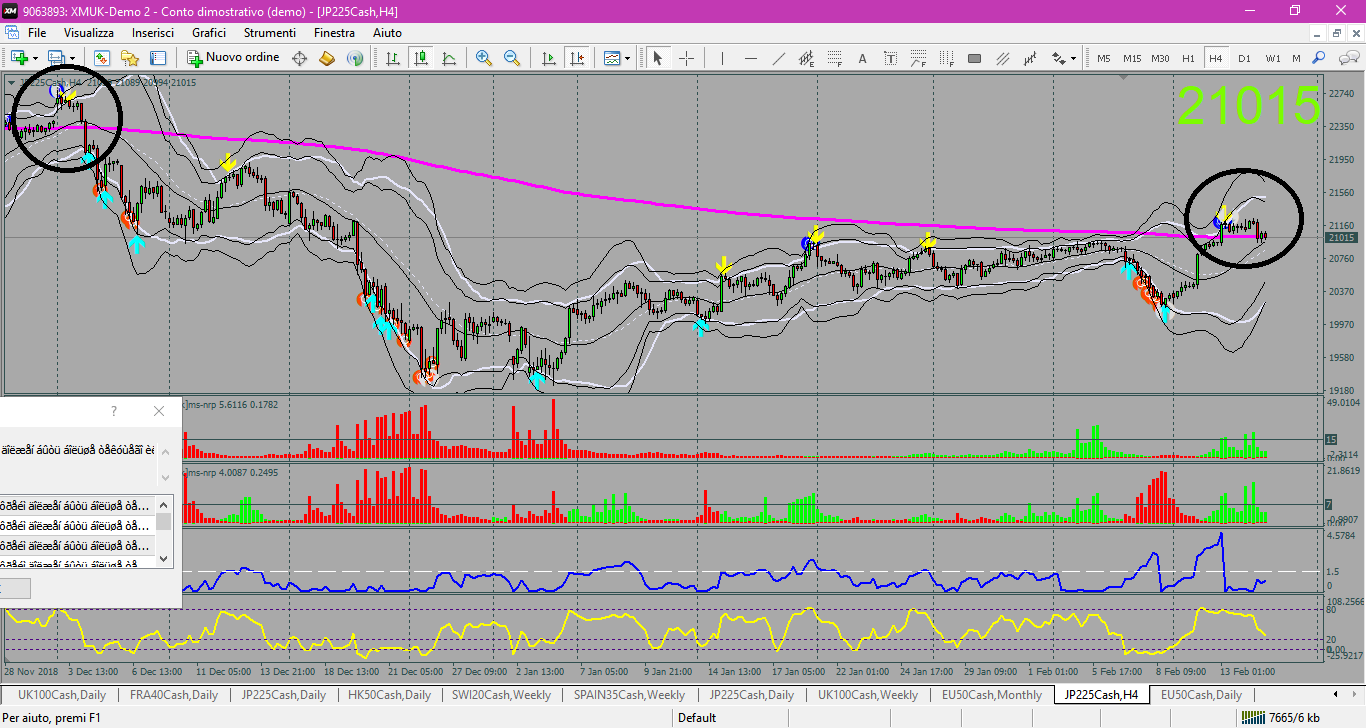Open the Inserisci menu
Screen dimensions: 1366x728
coord(153,33)
